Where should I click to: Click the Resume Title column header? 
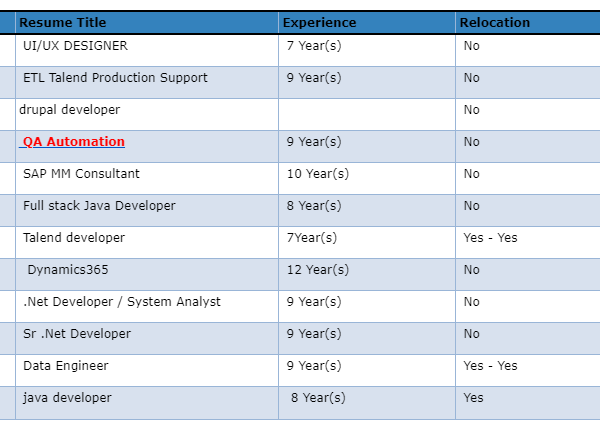click(x=62, y=22)
